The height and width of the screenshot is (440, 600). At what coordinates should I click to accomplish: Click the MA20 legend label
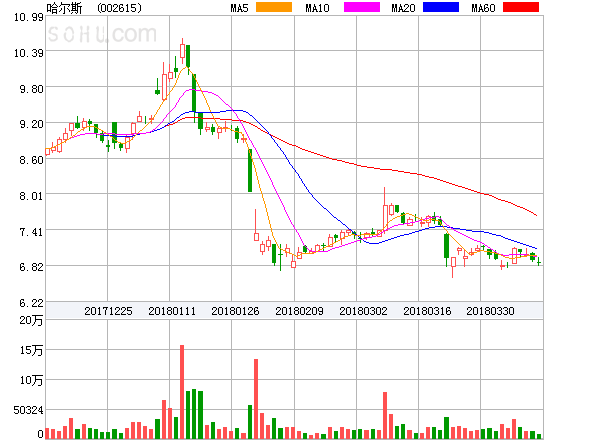[403, 8]
